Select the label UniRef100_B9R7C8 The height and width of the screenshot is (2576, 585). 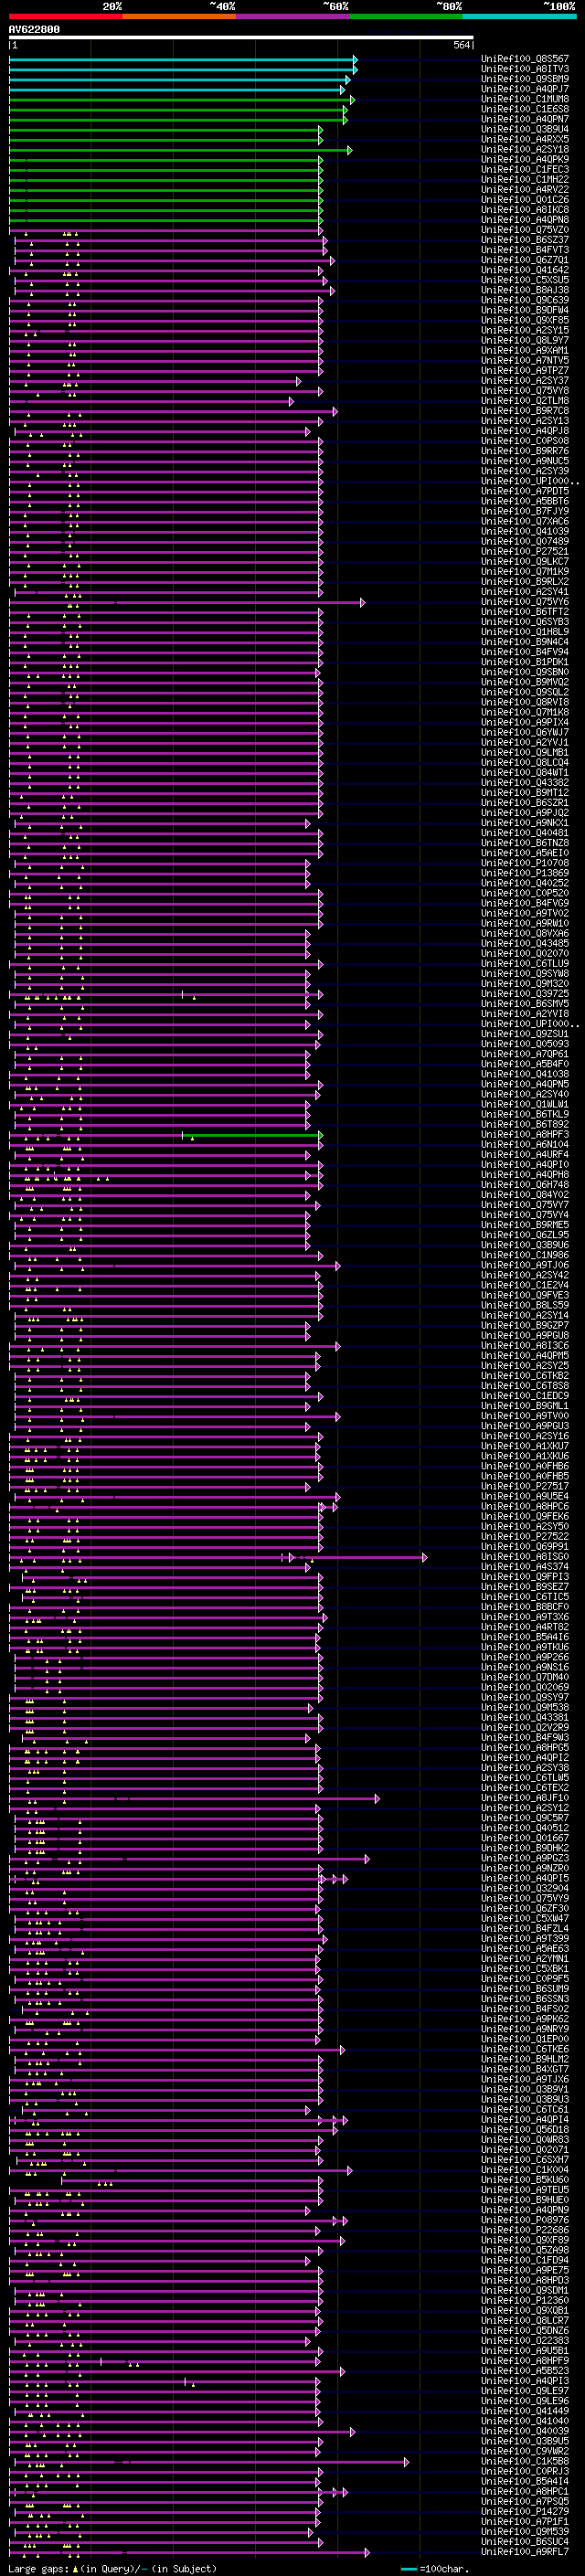[x=525, y=410]
